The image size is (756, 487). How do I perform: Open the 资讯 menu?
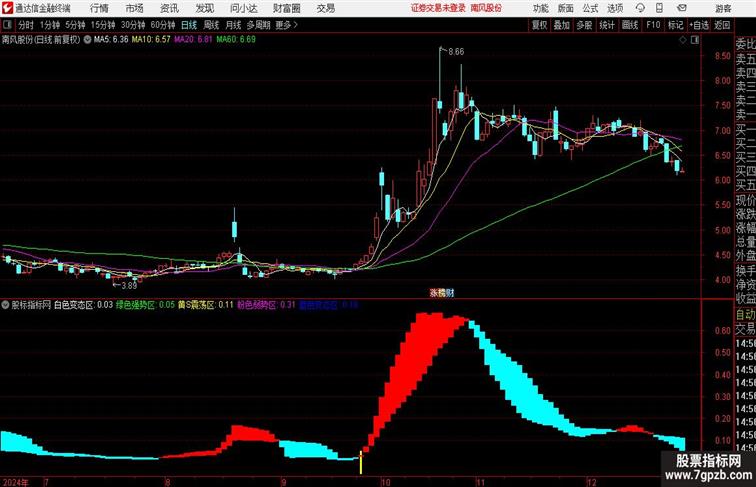[169, 8]
